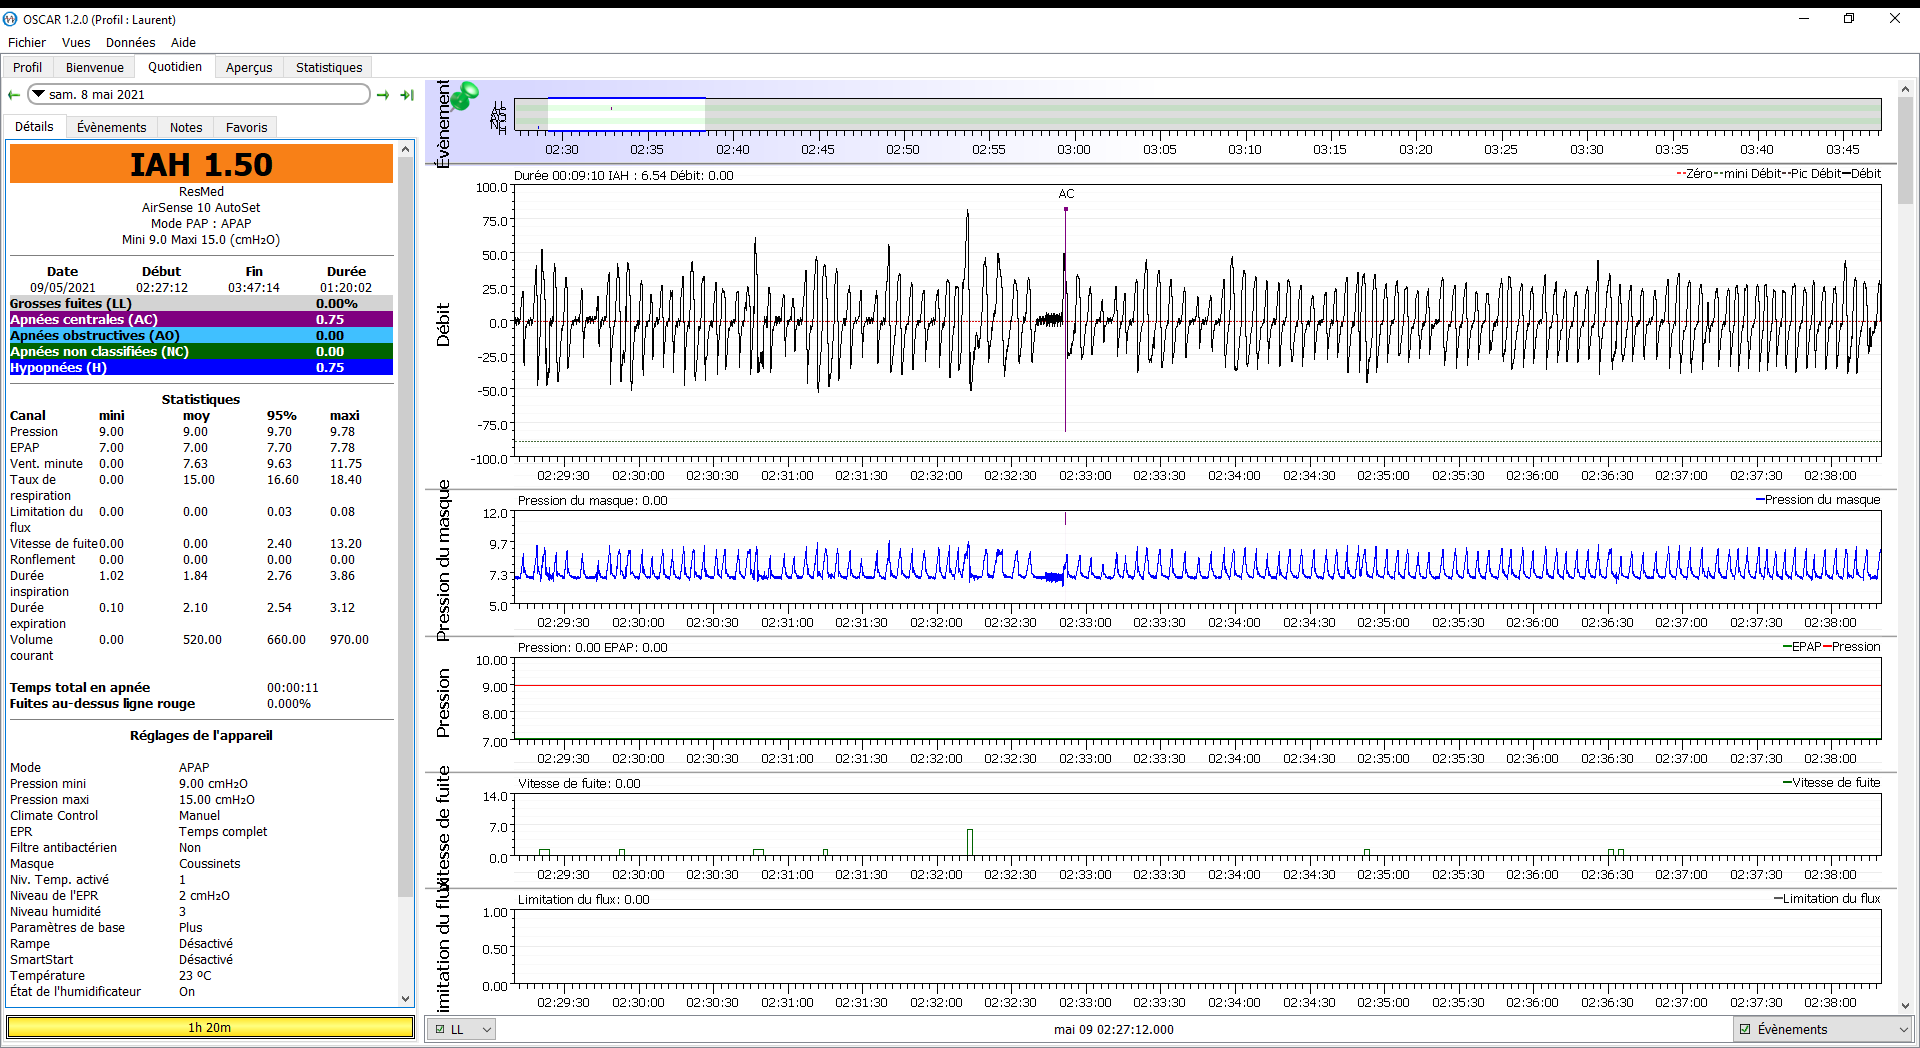Image resolution: width=1920 pixels, height=1048 pixels.
Task: Click the OSCAR application icon in title bar
Action: click(x=10, y=19)
